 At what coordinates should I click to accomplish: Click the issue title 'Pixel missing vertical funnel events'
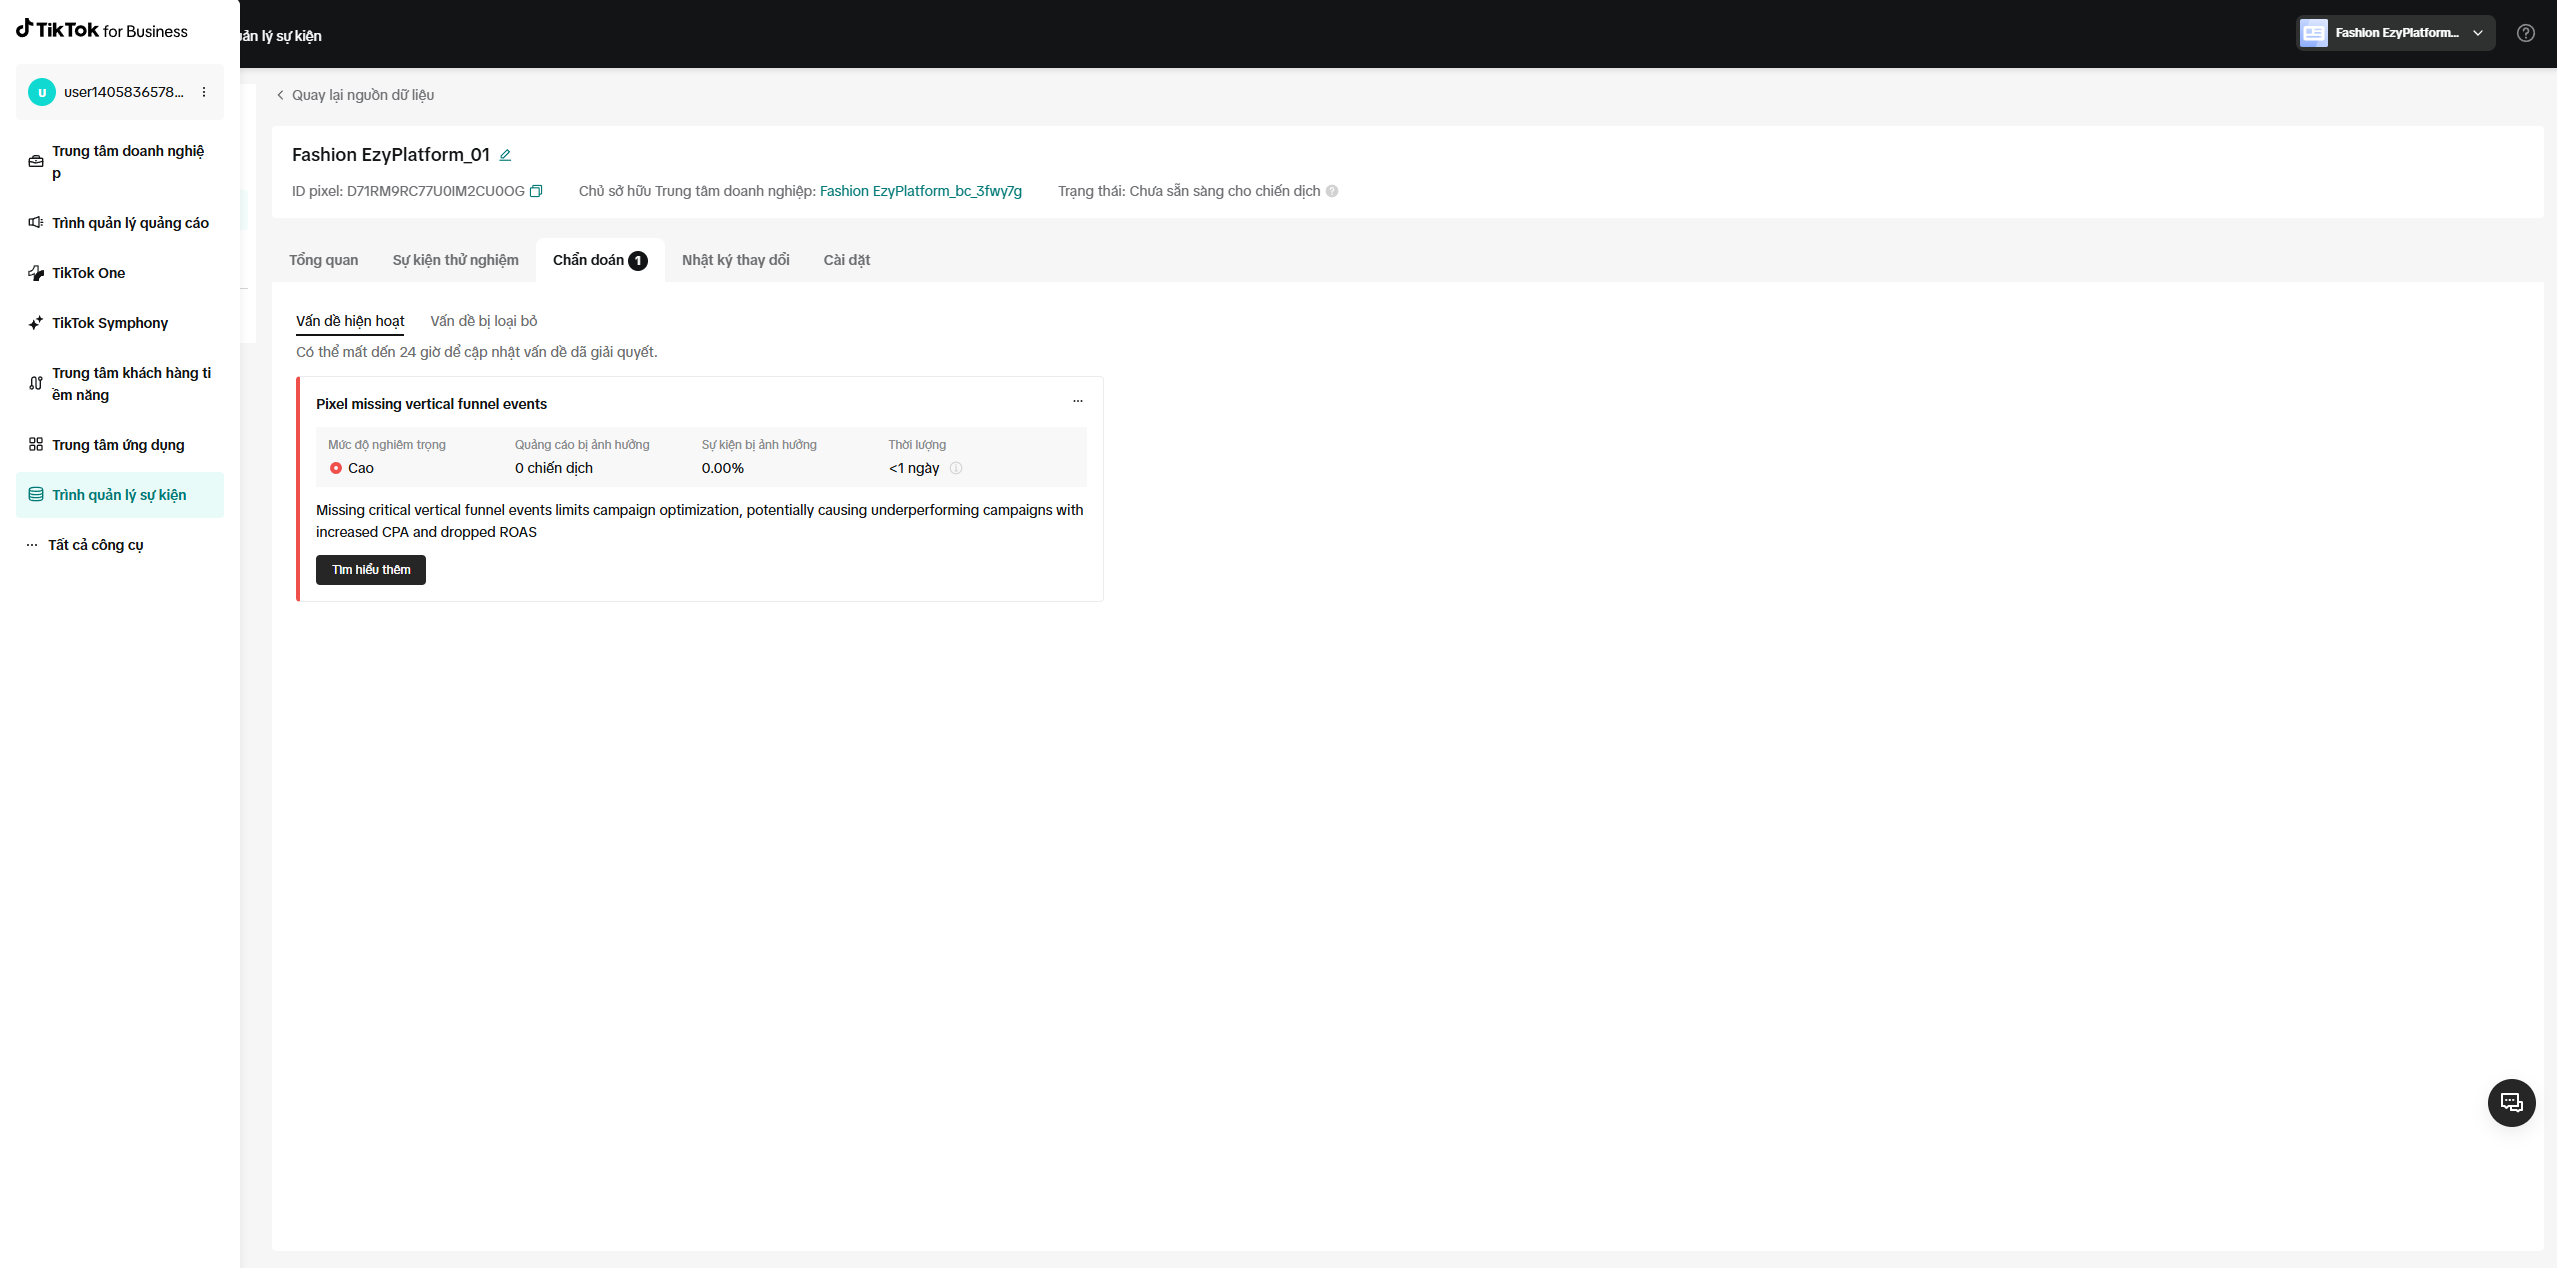432,404
